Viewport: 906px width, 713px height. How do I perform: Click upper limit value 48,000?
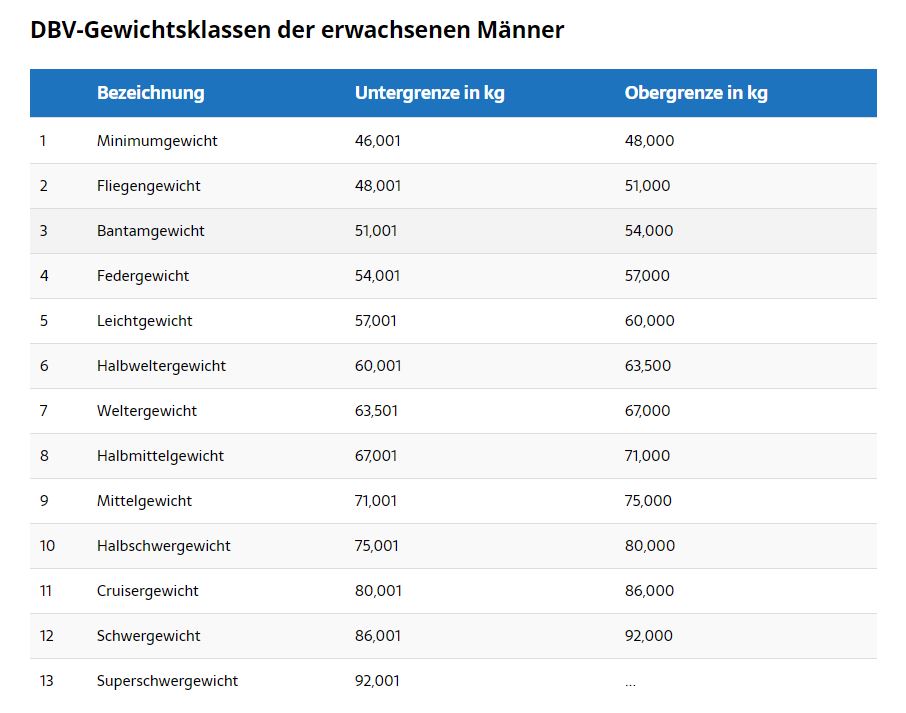[x=649, y=141]
